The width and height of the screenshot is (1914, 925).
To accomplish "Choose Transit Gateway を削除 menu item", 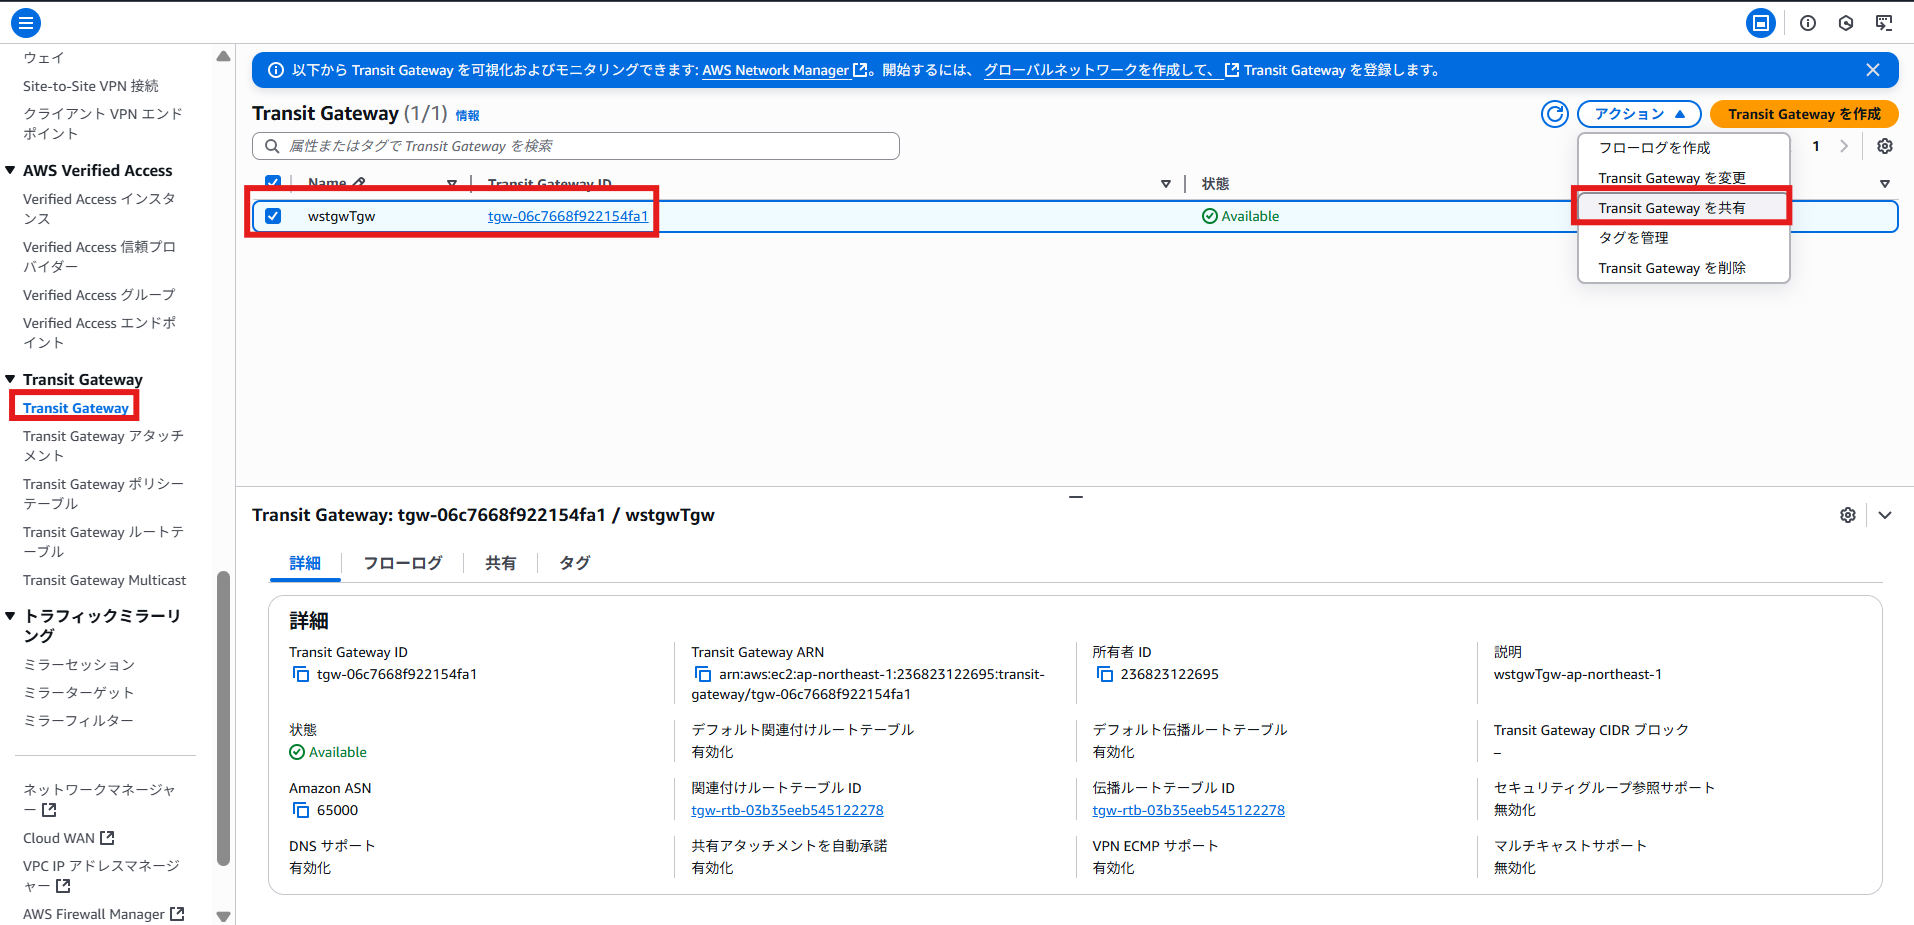I will 1684,268.
